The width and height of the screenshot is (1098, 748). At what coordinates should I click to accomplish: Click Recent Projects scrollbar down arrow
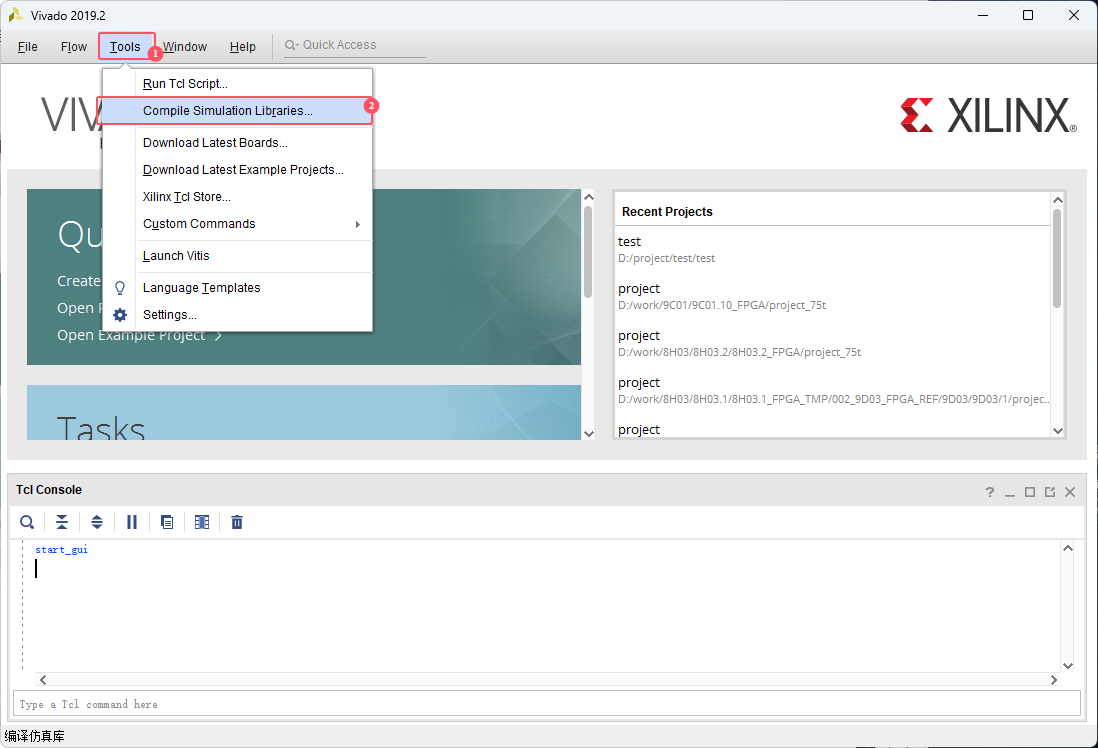1057,431
